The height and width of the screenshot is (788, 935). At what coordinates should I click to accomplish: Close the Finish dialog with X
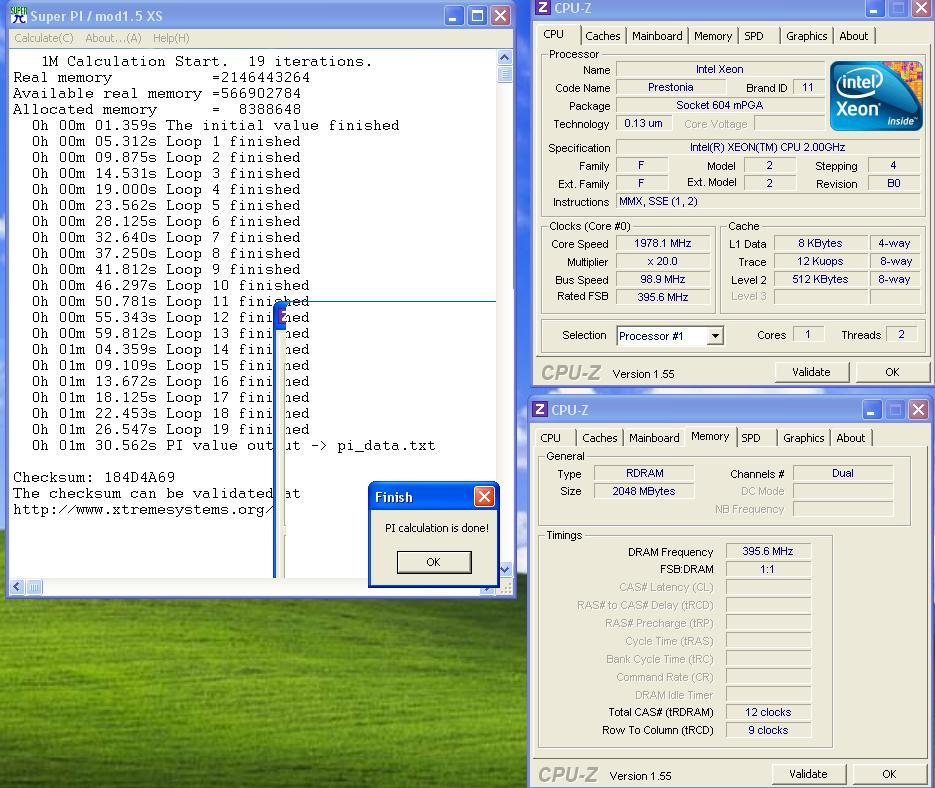click(484, 496)
